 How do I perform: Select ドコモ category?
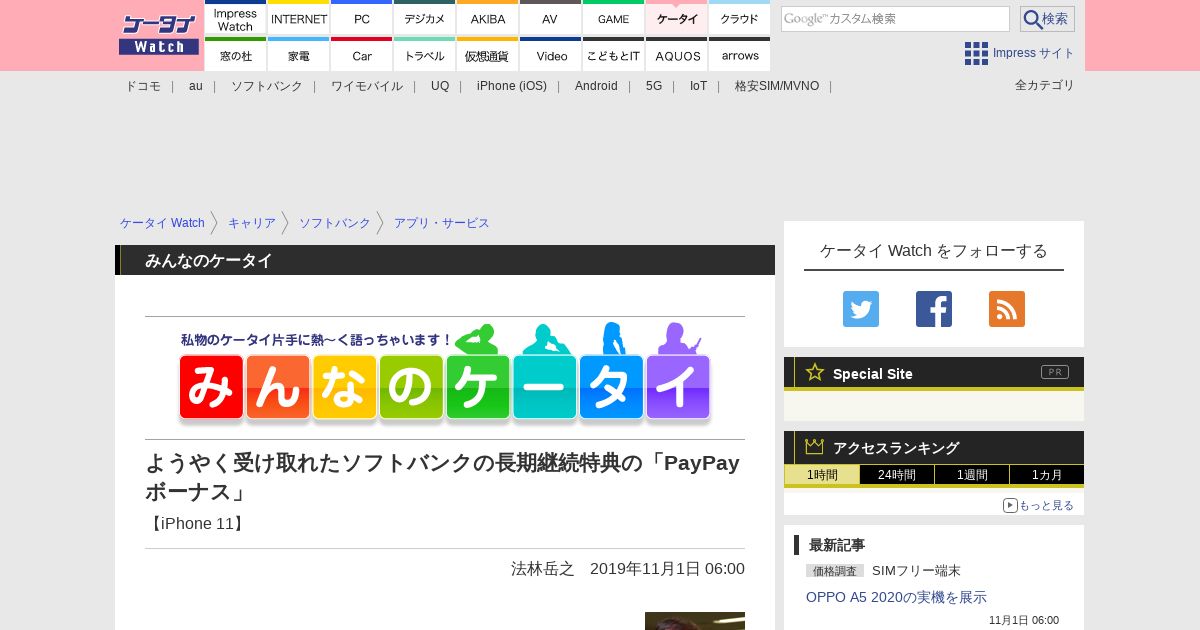point(143,86)
